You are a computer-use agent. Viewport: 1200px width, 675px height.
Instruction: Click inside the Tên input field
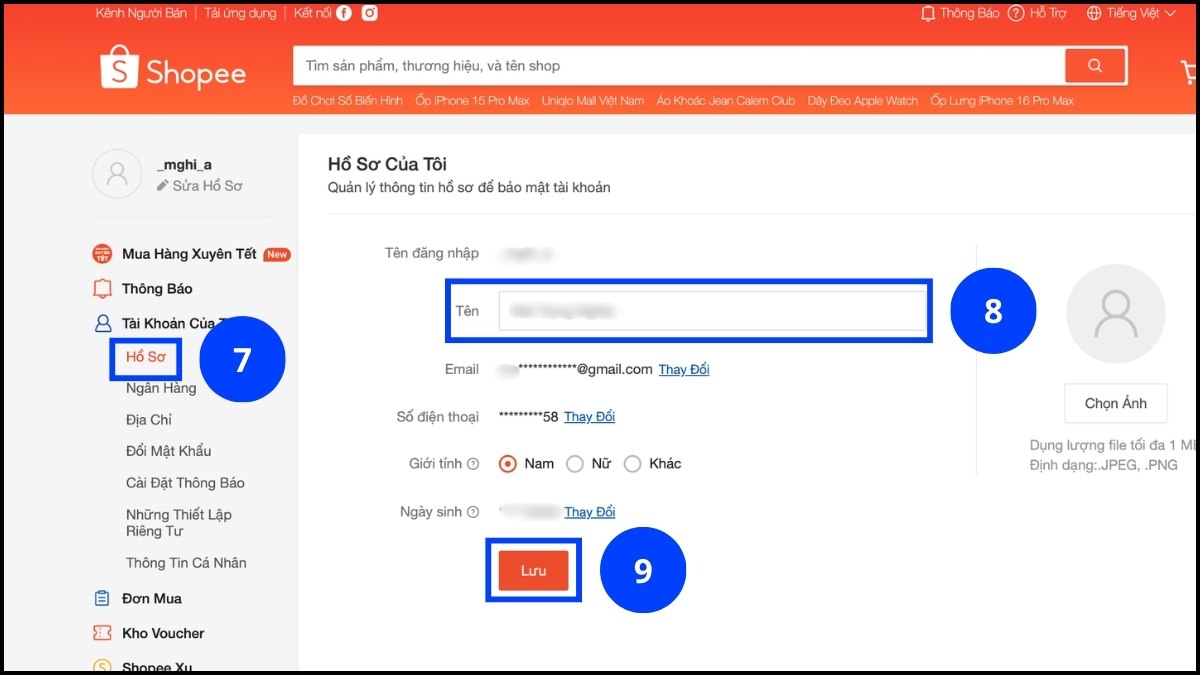[x=710, y=311]
